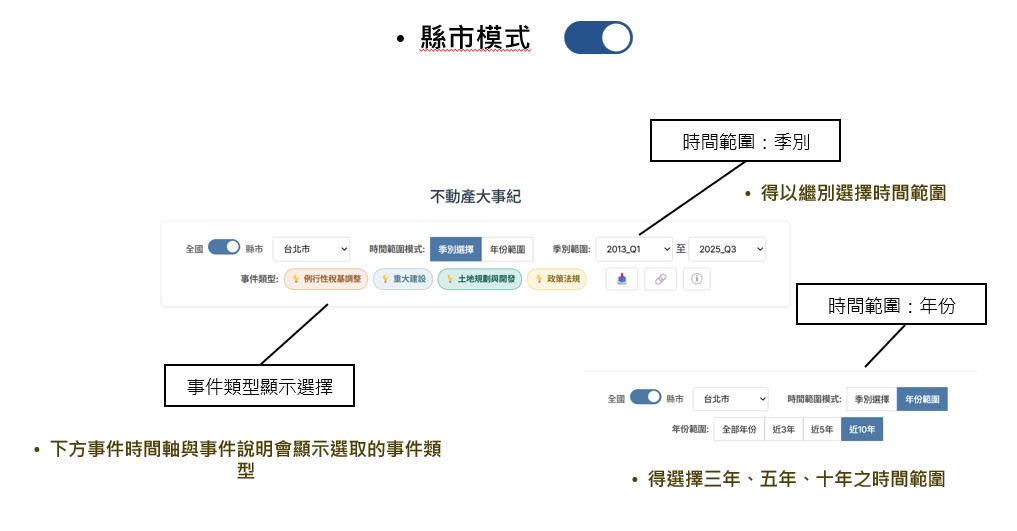Open the 2025_Q3 end quarter dropdown
1017x531 pixels.
pos(727,248)
